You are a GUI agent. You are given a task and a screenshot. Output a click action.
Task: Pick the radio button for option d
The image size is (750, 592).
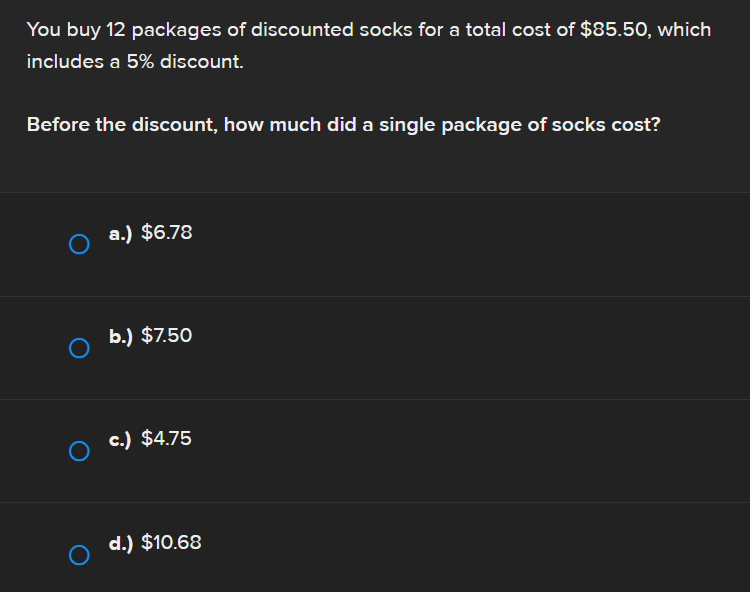click(x=79, y=554)
